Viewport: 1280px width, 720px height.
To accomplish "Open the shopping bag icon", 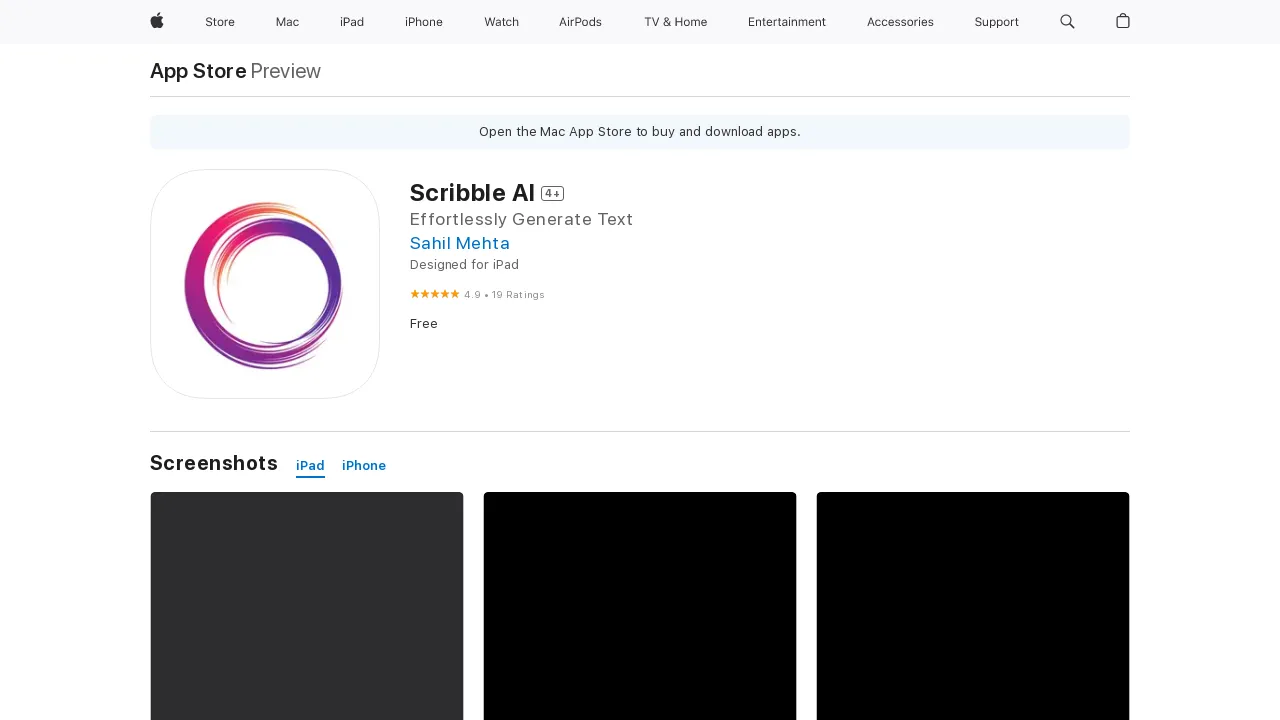I will 1123,21.
